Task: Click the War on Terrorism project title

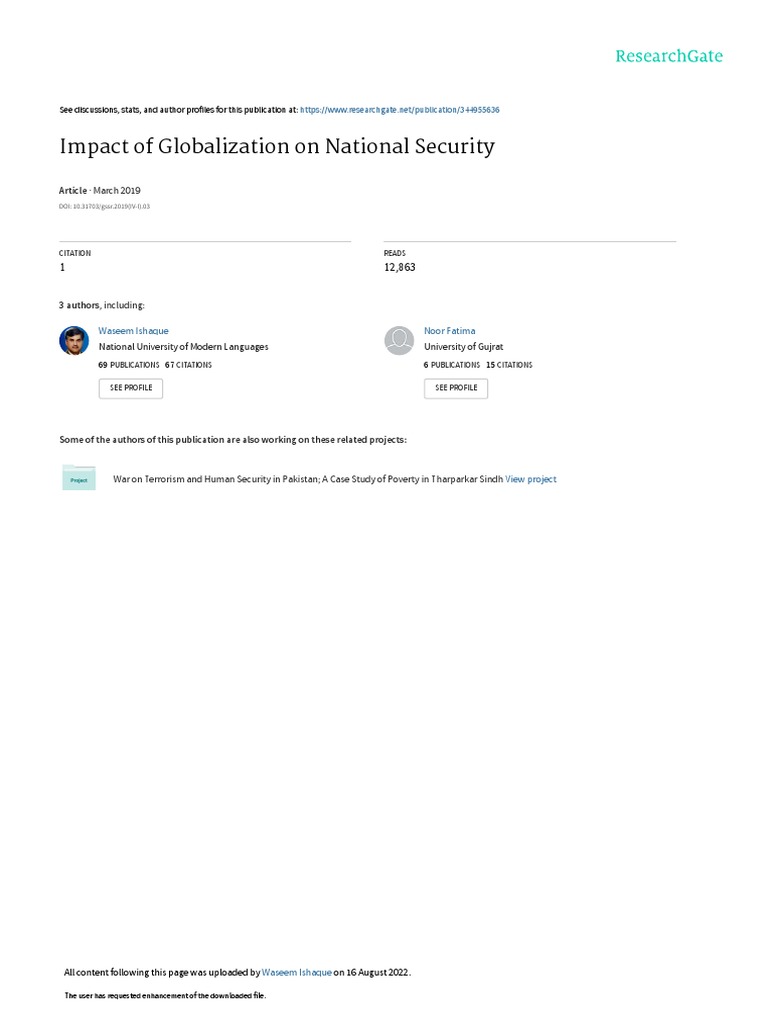Action: tap(308, 479)
